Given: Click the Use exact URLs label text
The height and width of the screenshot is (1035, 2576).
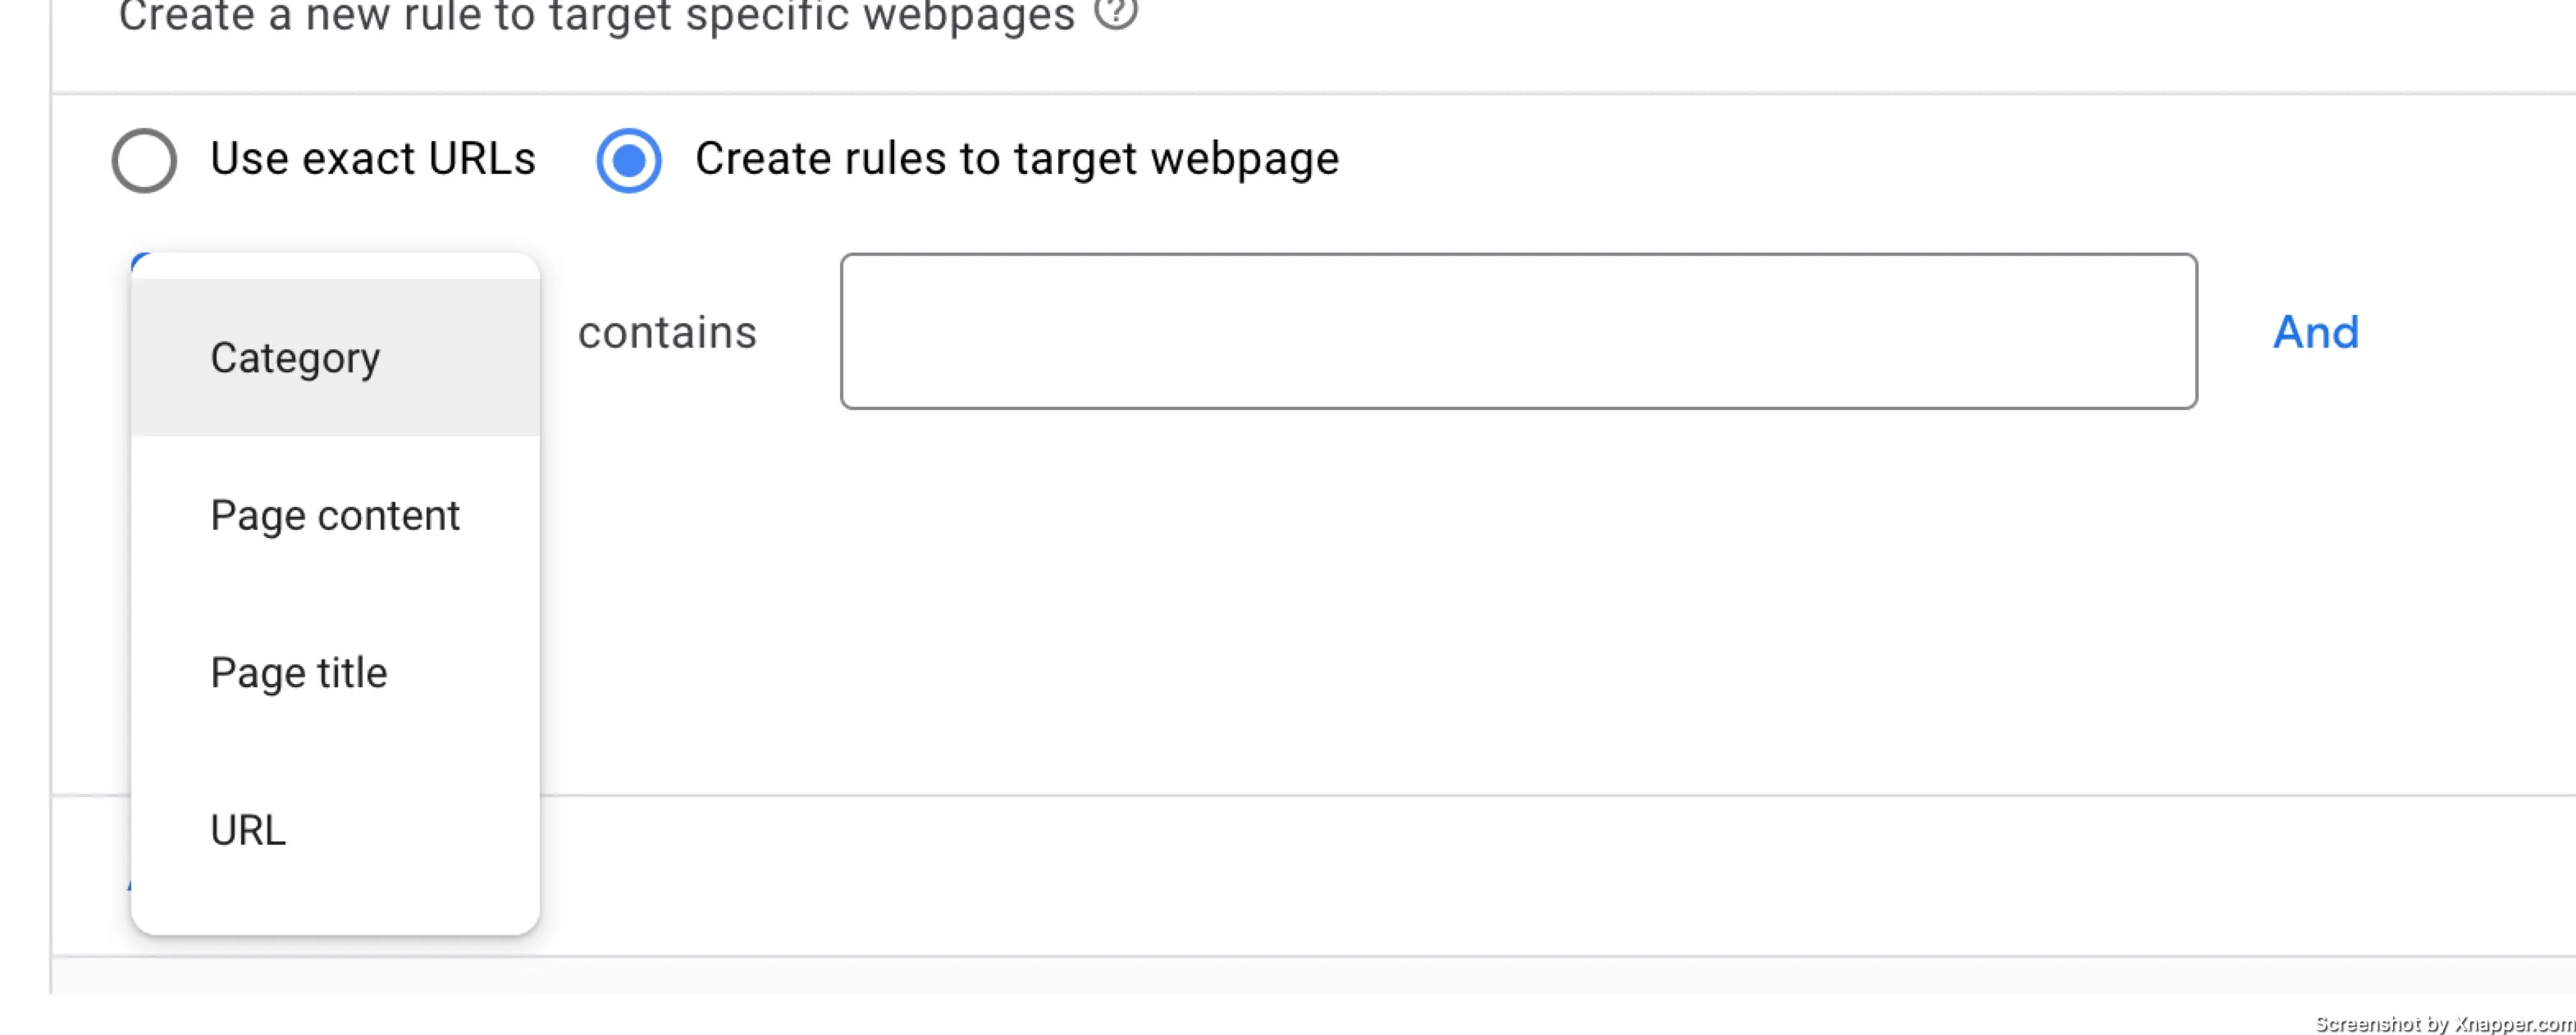Looking at the screenshot, I should [x=373, y=158].
